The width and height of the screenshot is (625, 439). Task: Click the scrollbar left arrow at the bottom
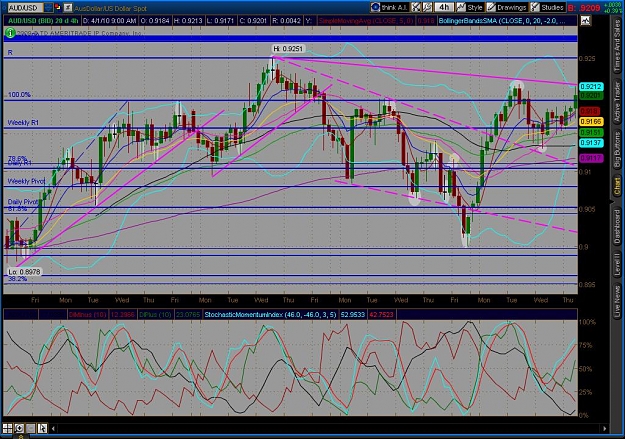(x=53, y=429)
